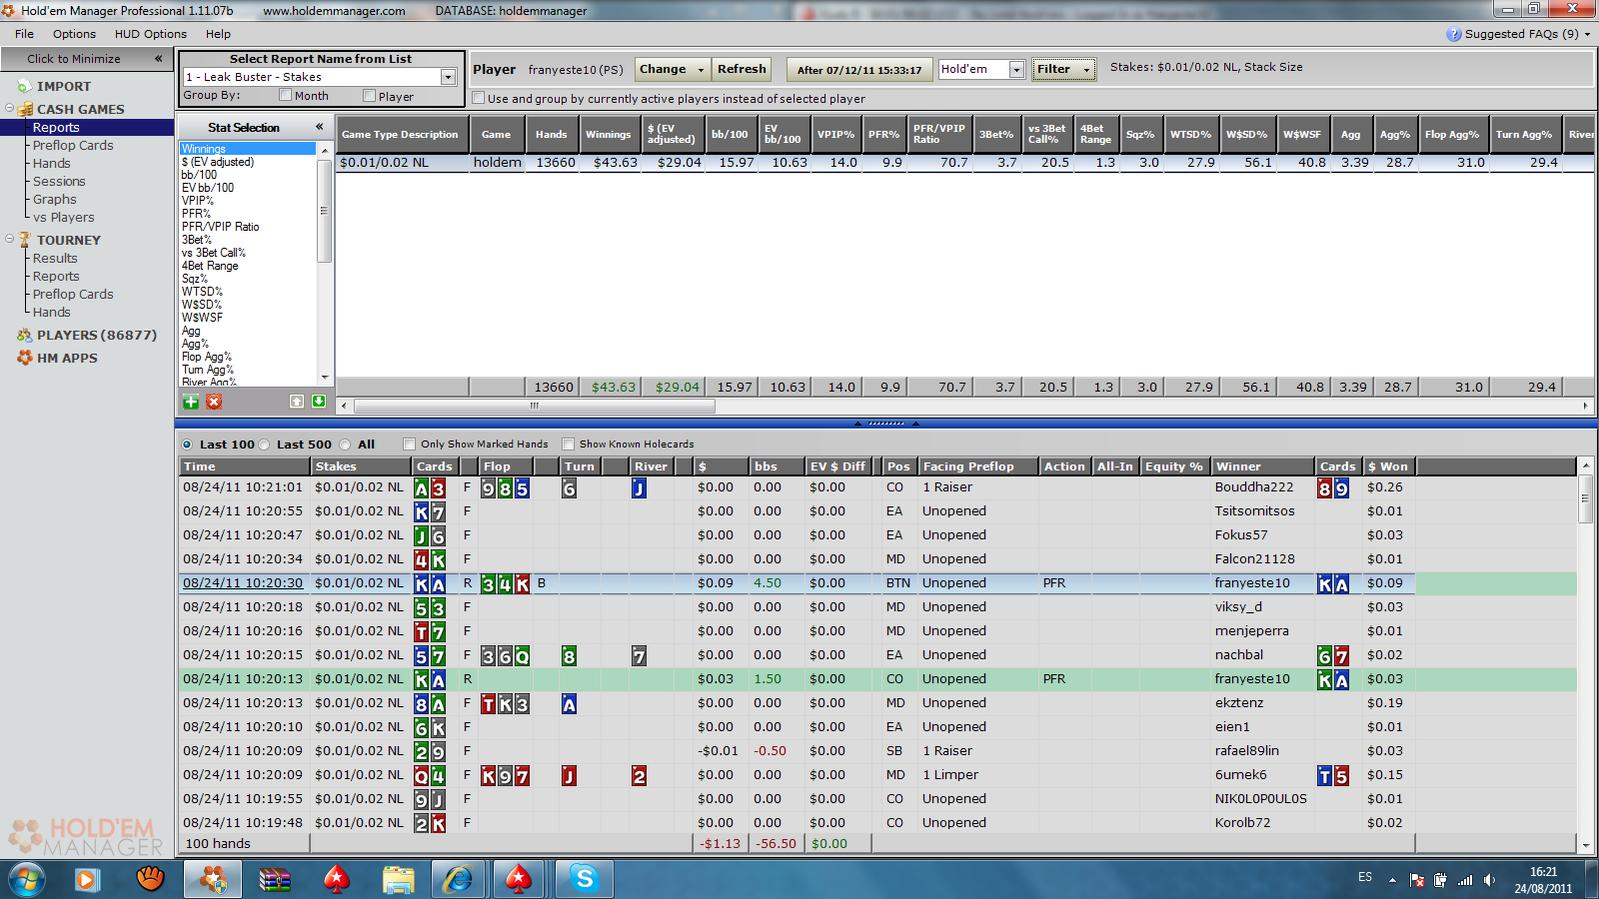Add a stat with green plus
The width and height of the screenshot is (1599, 899).
[190, 402]
